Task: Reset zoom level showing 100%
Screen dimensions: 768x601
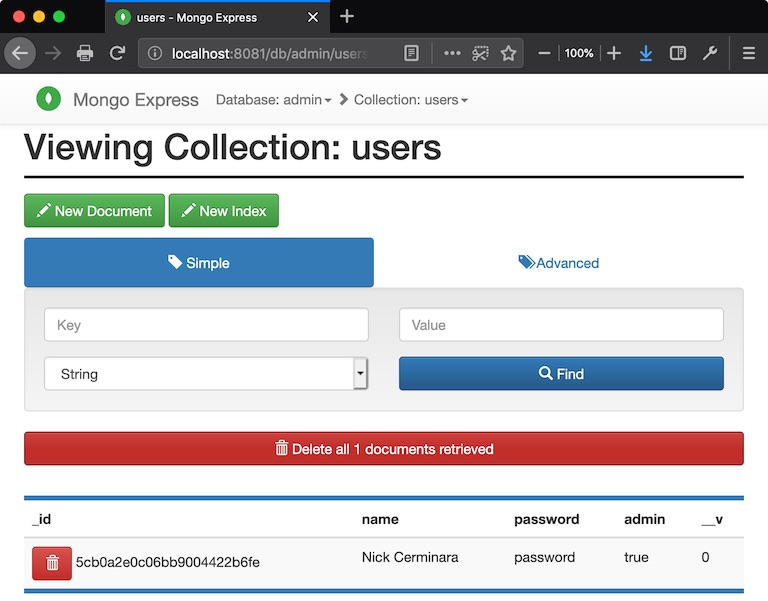Action: click(579, 53)
